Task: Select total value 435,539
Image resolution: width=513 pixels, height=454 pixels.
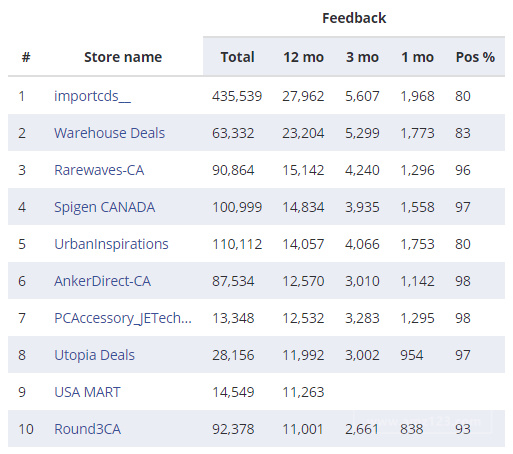Action: point(237,96)
